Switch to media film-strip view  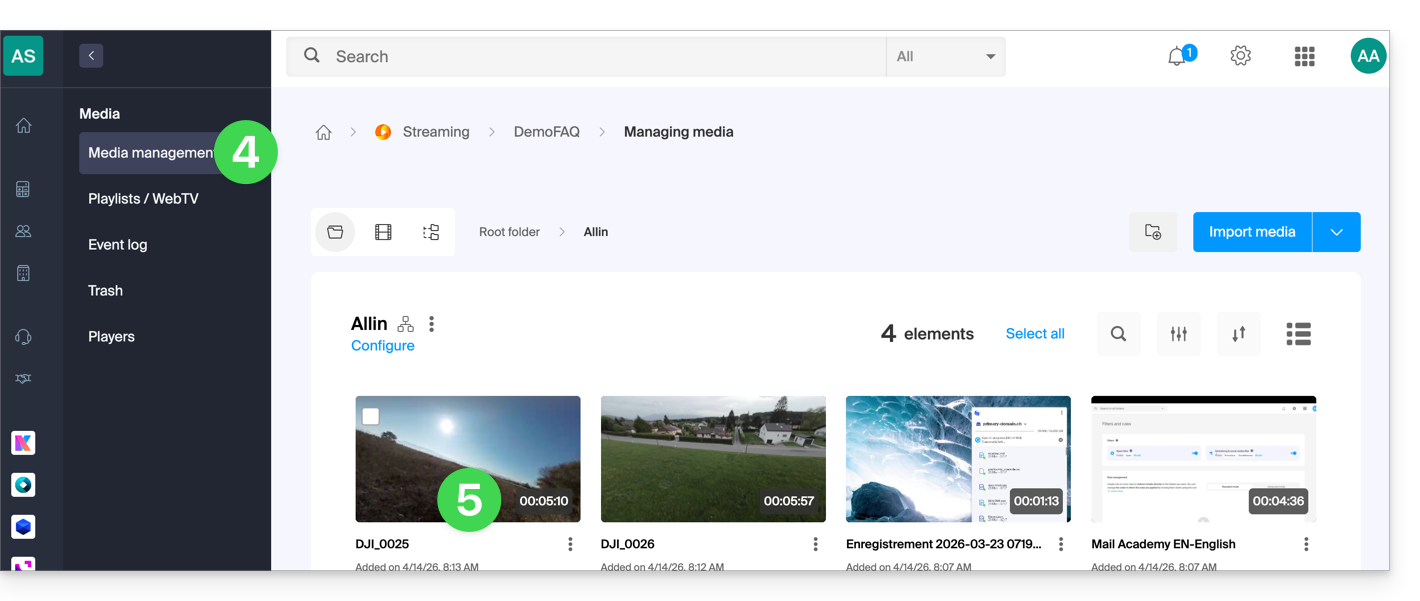(x=383, y=232)
